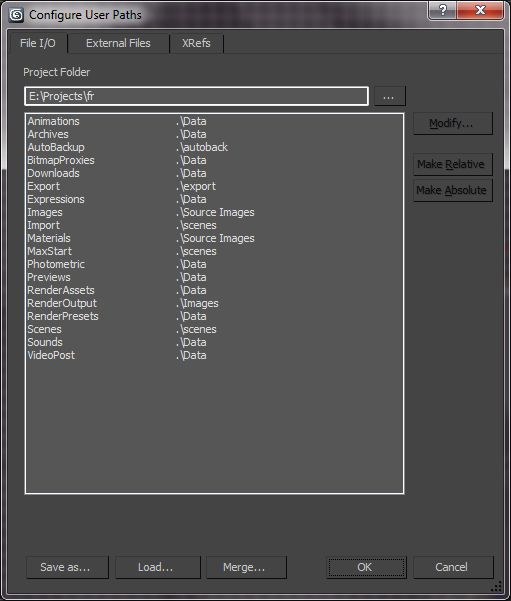Viewport: 511px width, 601px height.
Task: Select the Scenes path row
Action: pyautogui.click(x=214, y=330)
